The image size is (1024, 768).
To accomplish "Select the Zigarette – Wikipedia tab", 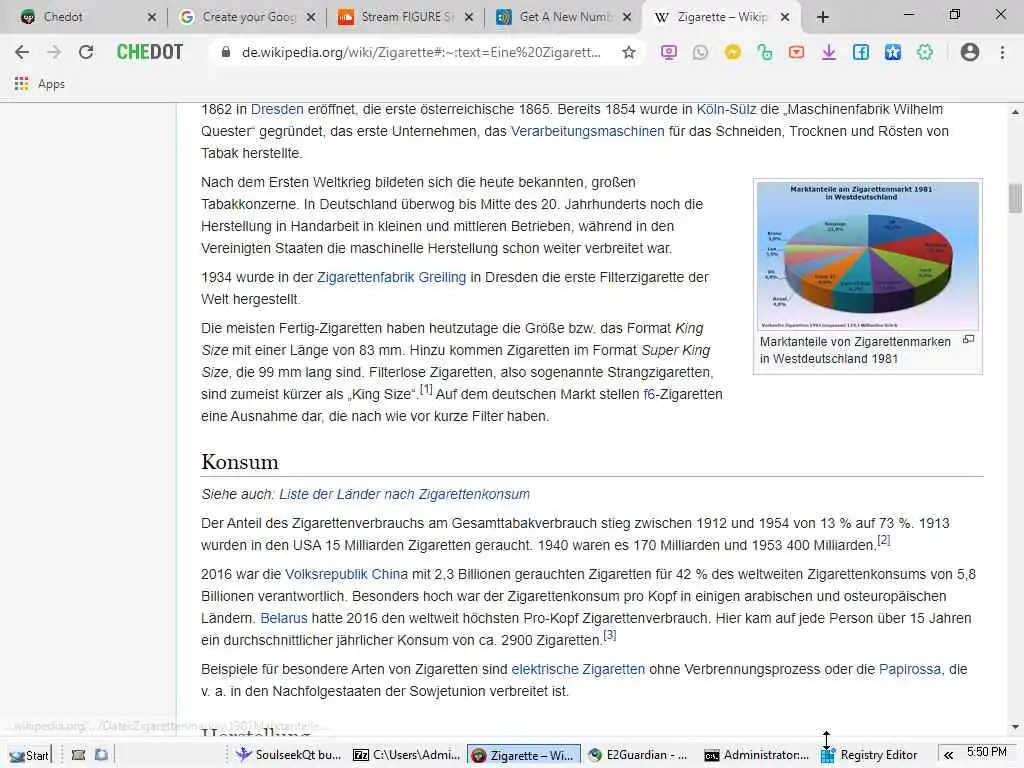I will click(x=722, y=17).
